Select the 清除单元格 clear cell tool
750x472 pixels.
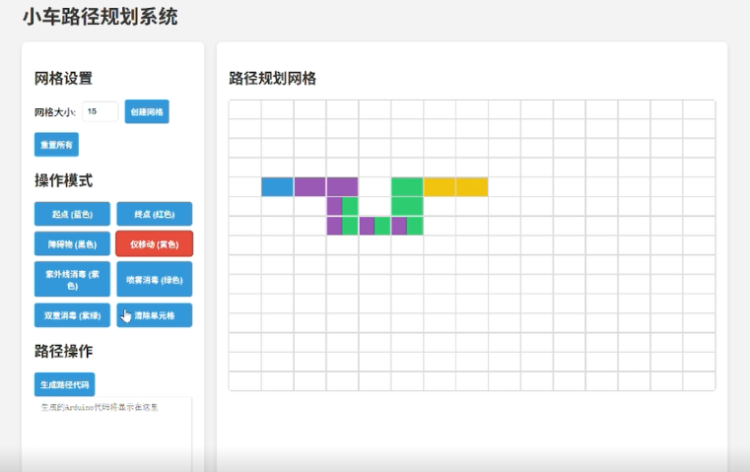154,315
